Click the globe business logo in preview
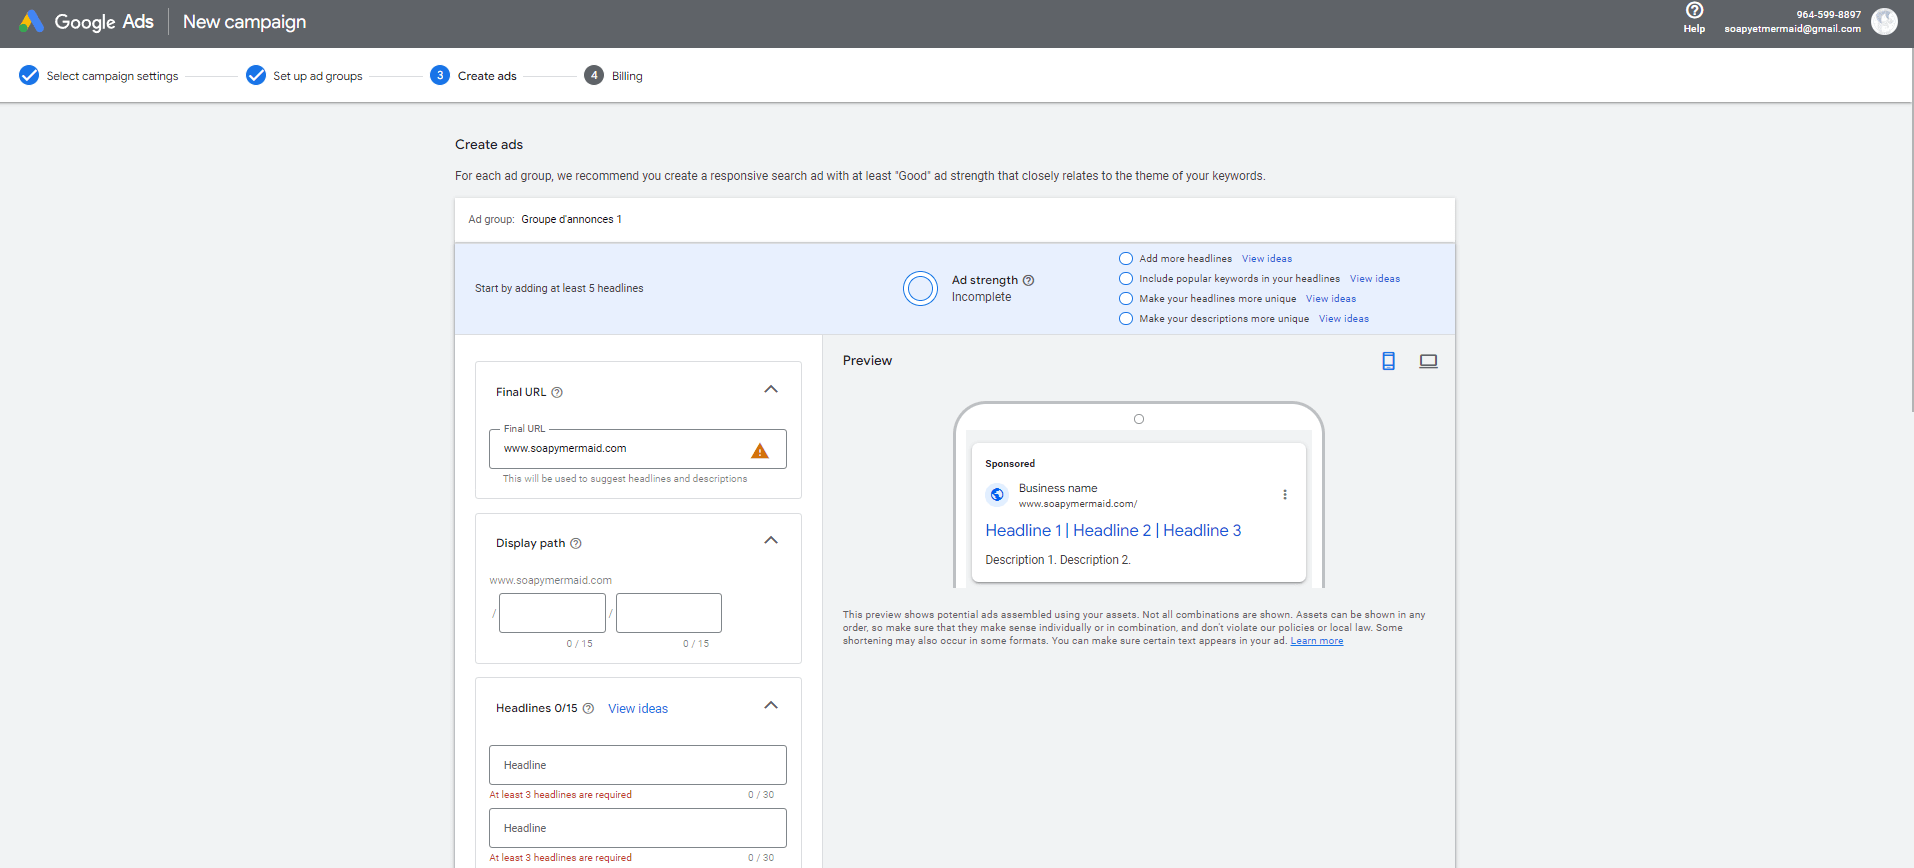The width and height of the screenshot is (1914, 868). [x=997, y=494]
